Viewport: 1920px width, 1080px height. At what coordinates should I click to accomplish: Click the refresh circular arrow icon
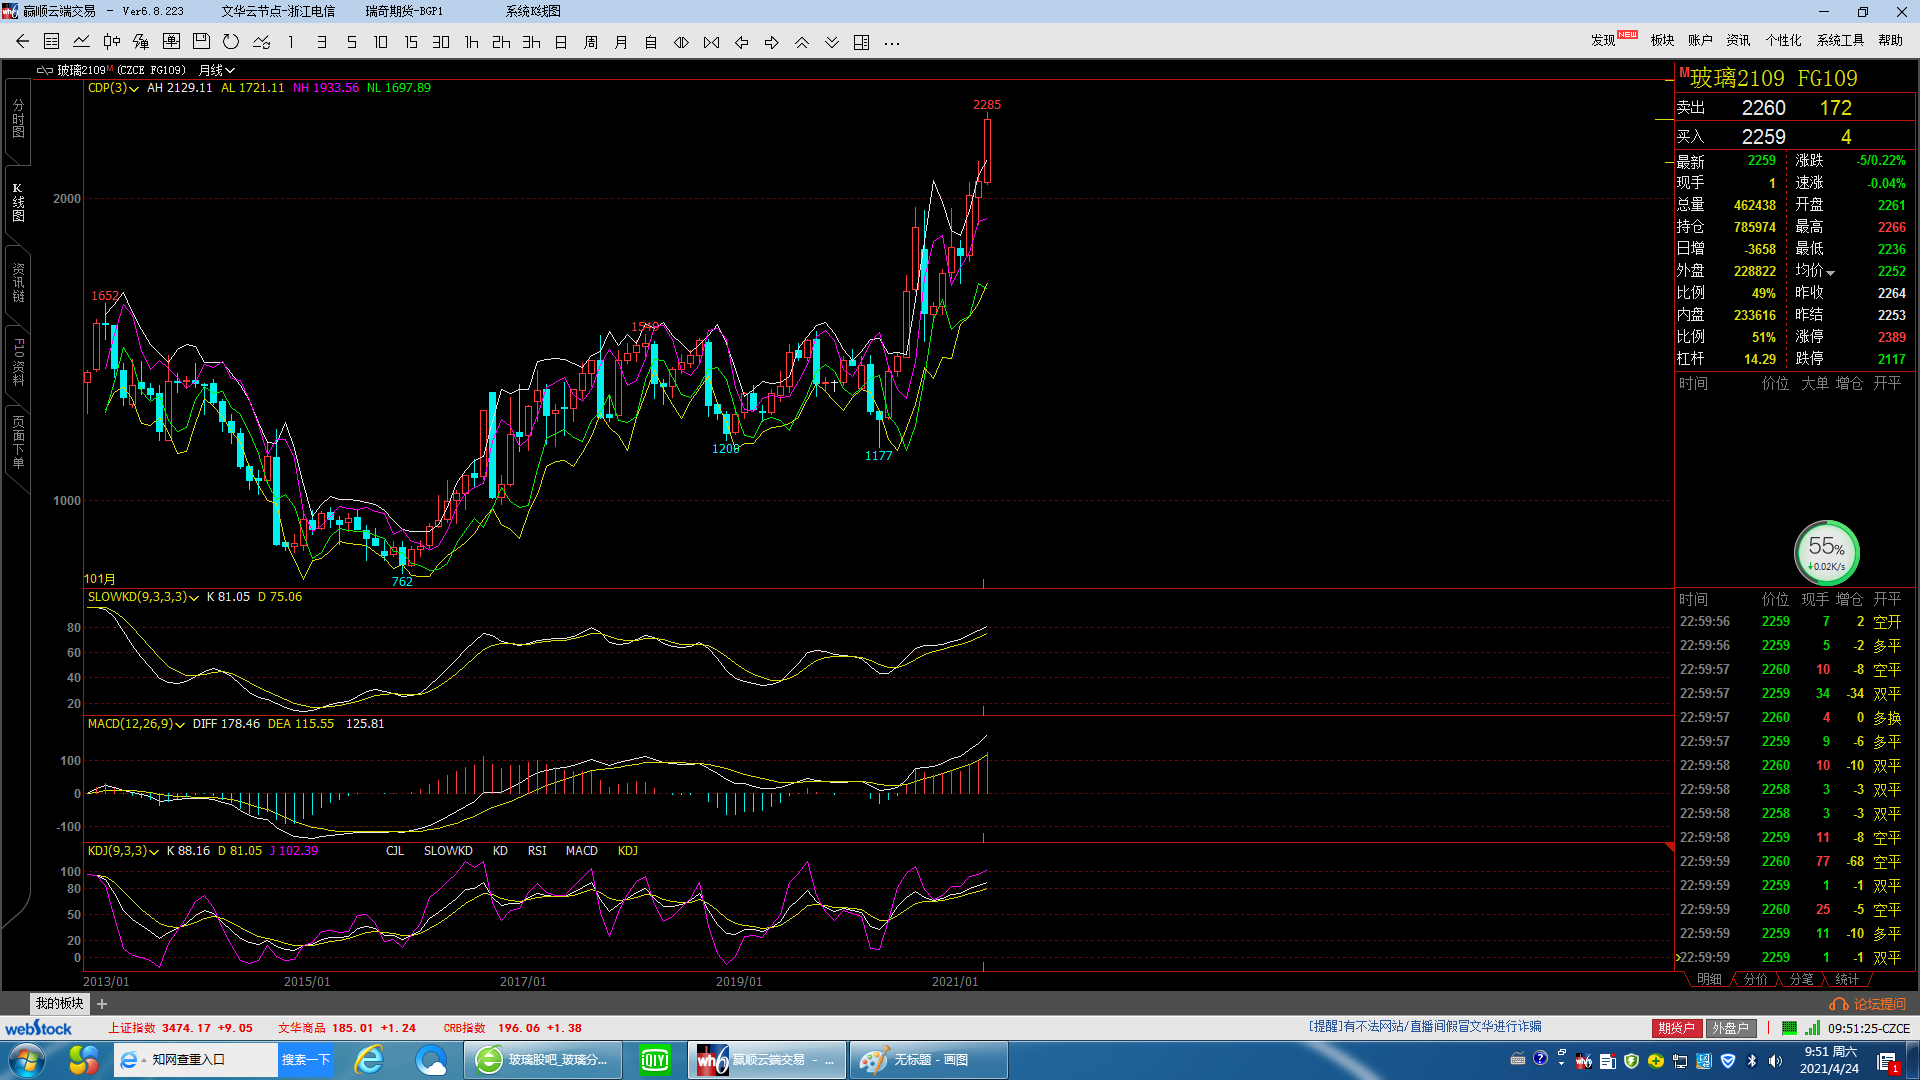point(231,42)
